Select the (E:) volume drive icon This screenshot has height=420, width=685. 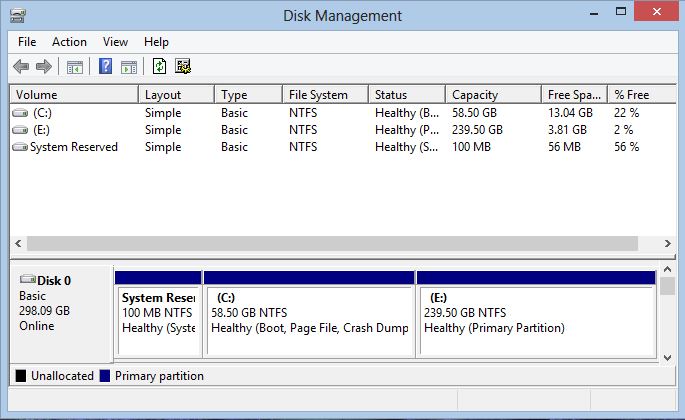[x=20, y=130]
